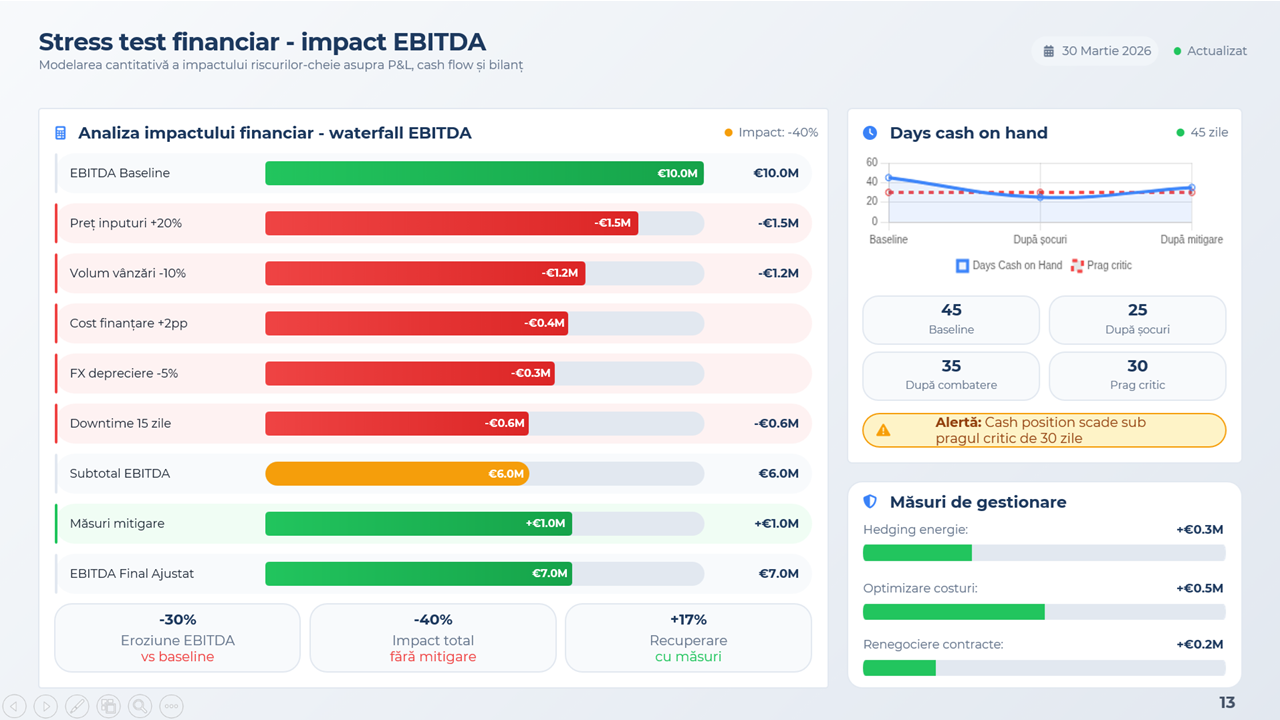Select the EBITDA Final Ajustat bar
Viewport: 1280px width, 720px height.
pos(418,573)
